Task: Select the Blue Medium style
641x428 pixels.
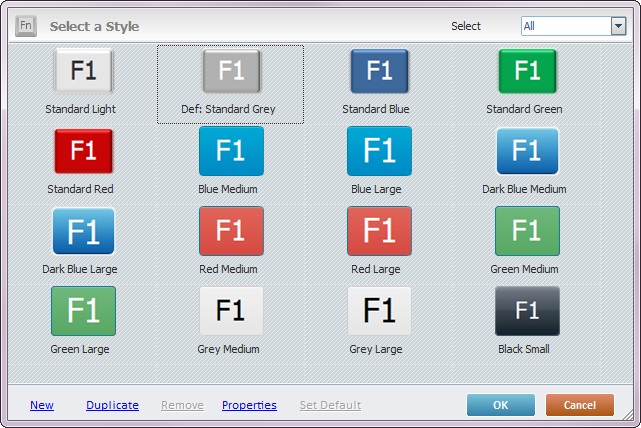Action: coord(231,152)
